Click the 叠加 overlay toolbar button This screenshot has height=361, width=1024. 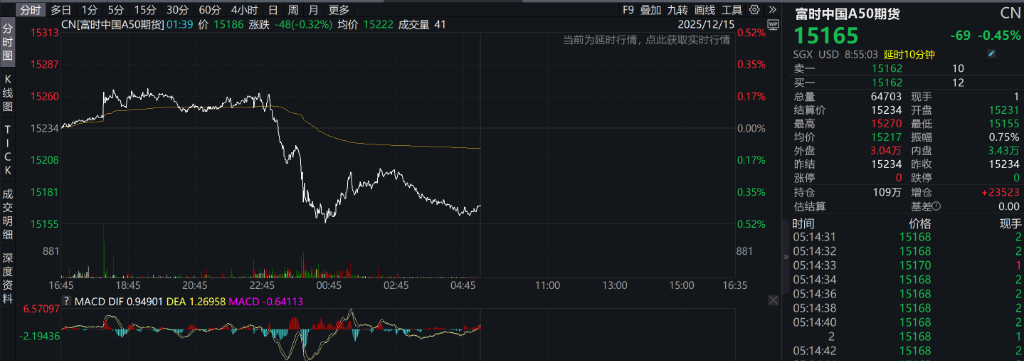point(650,10)
